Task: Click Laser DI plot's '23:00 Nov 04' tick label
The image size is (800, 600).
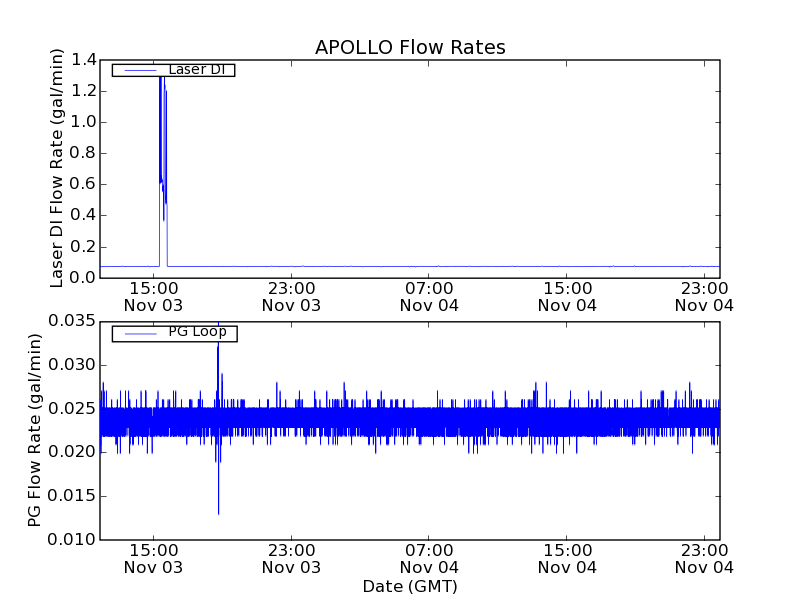Action: coord(704,297)
